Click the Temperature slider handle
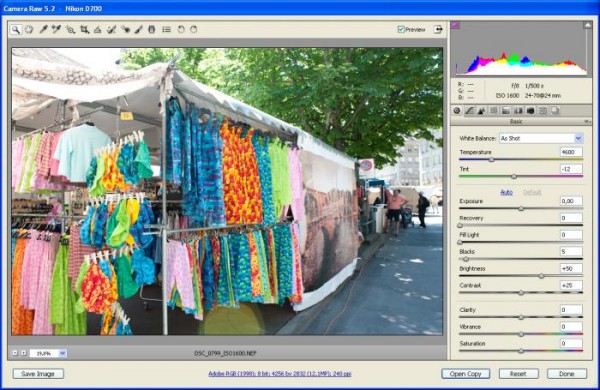The height and width of the screenshot is (390, 600). [x=491, y=160]
